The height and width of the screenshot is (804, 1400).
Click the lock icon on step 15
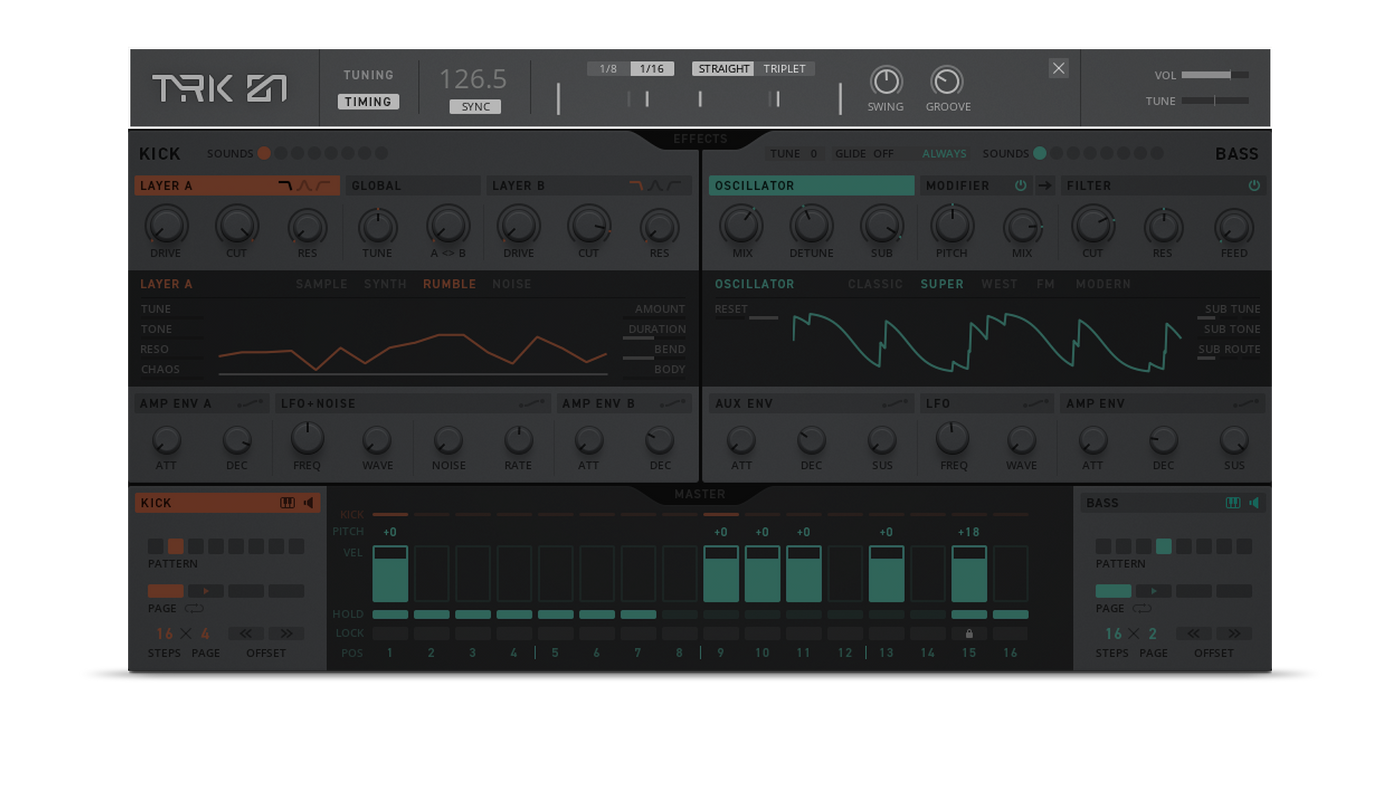(969, 633)
